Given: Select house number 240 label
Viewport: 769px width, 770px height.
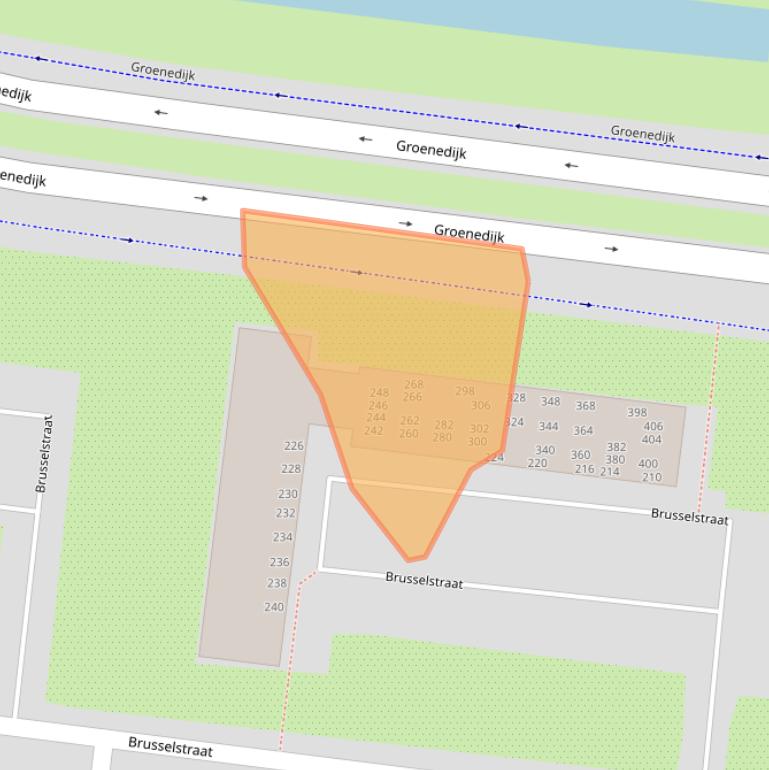Looking at the screenshot, I should (274, 607).
